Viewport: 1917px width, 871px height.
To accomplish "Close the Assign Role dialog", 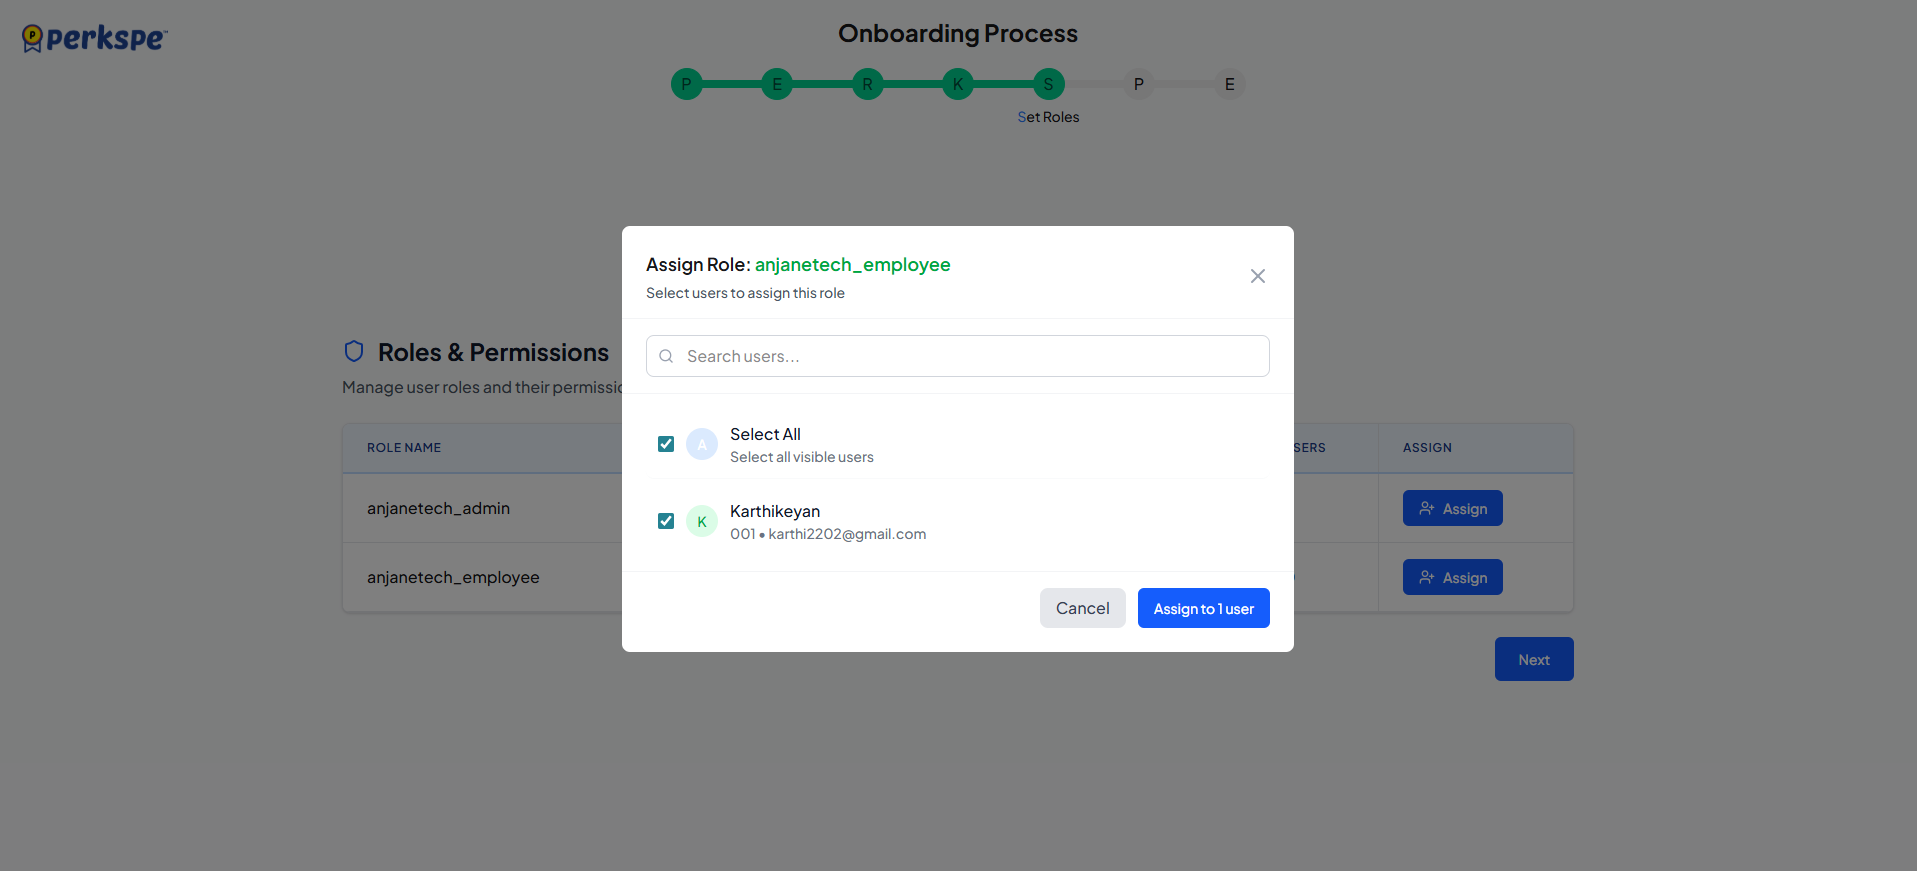I will click(1257, 276).
